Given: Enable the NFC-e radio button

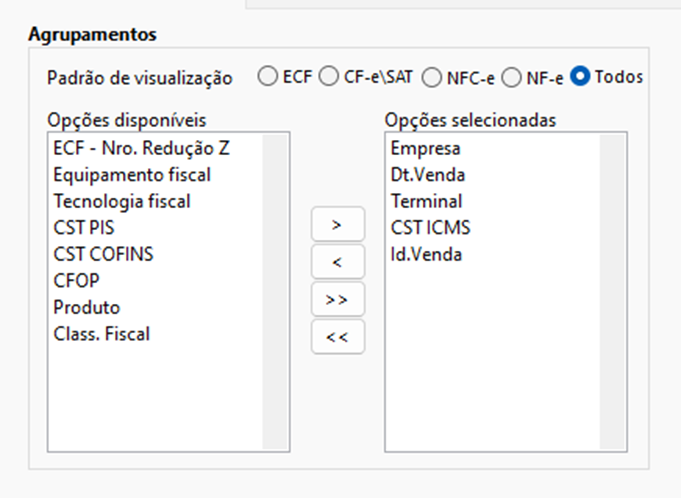Looking at the screenshot, I should [431, 77].
